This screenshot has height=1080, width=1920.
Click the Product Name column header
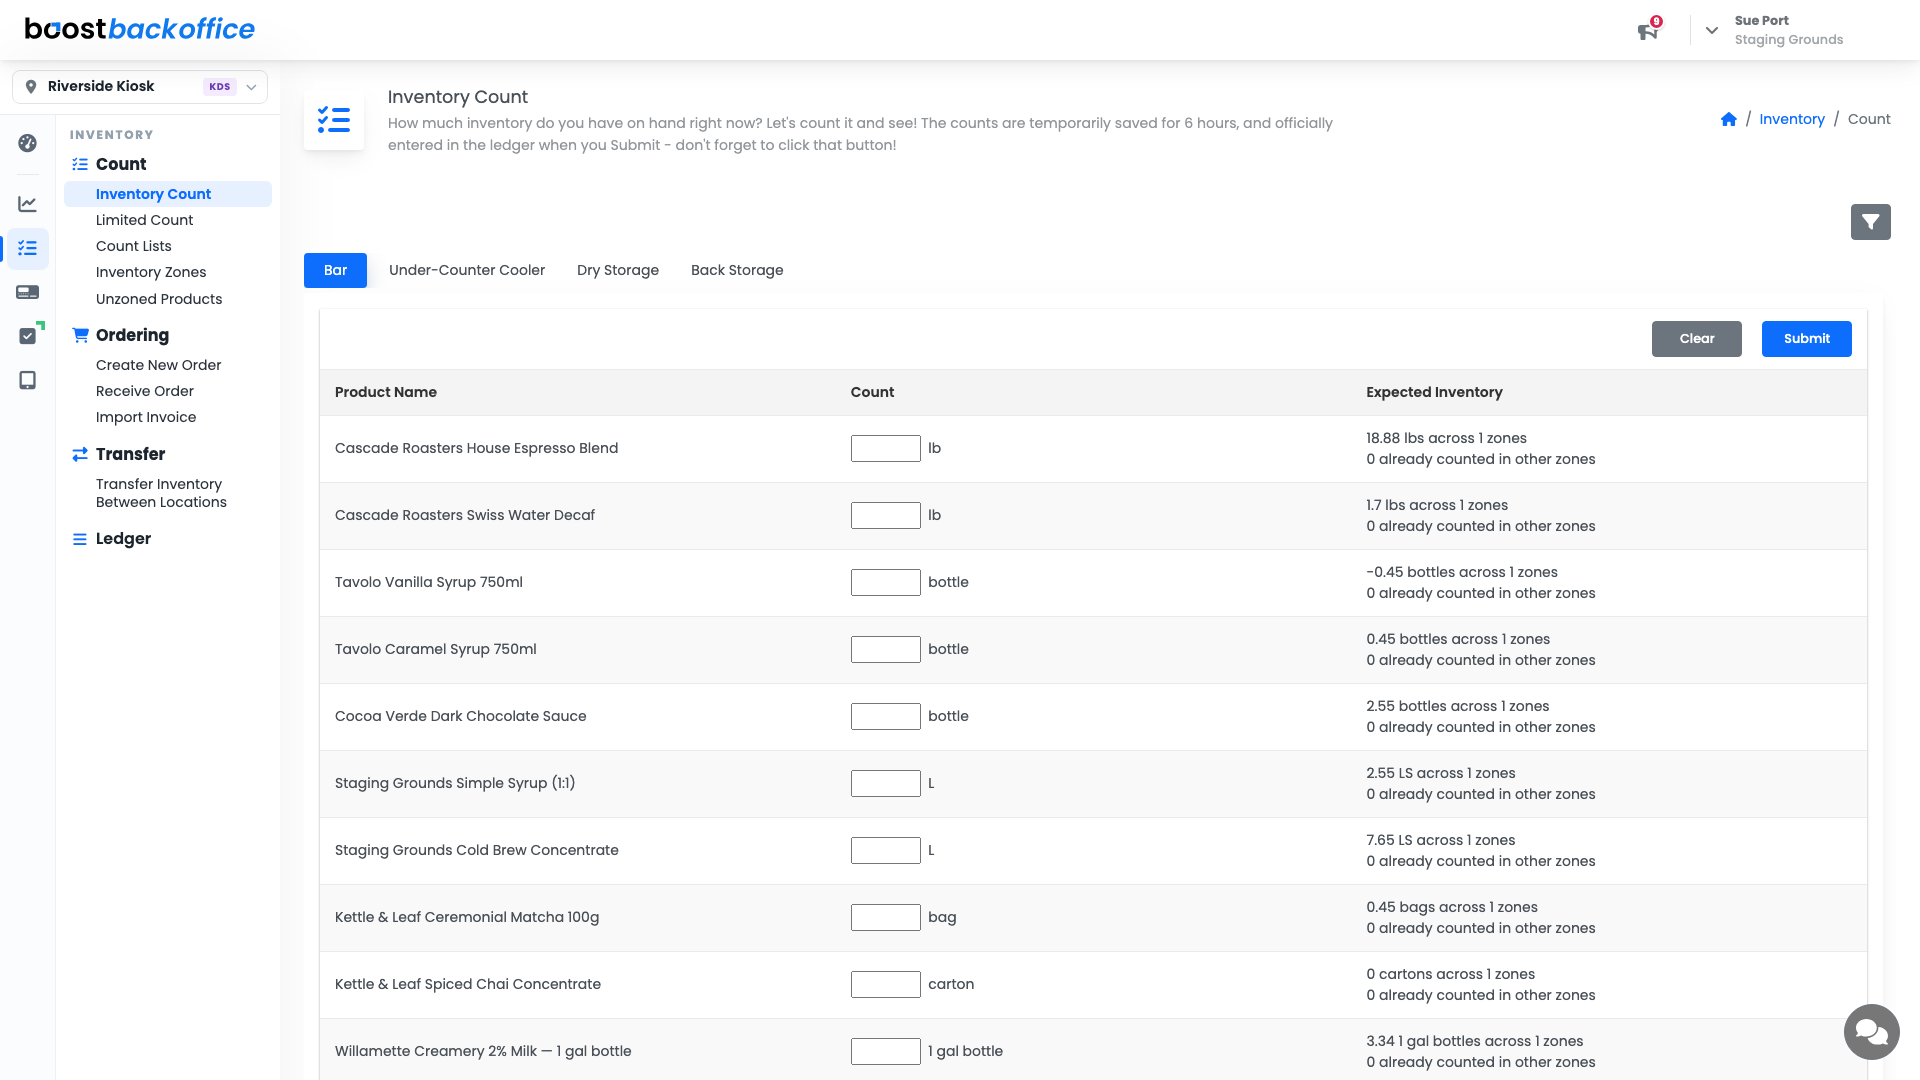pyautogui.click(x=386, y=392)
